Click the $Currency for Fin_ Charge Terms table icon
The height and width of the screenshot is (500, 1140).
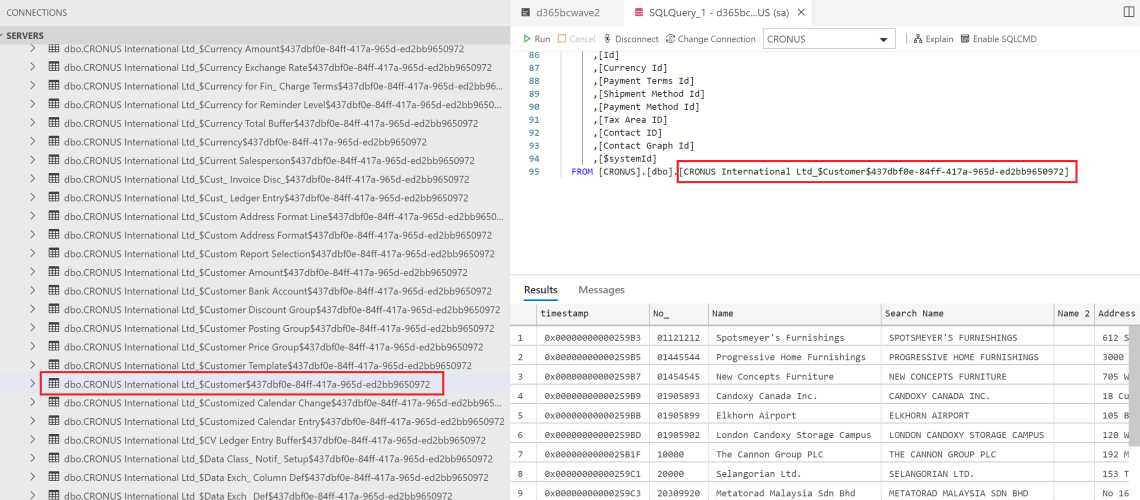point(53,86)
